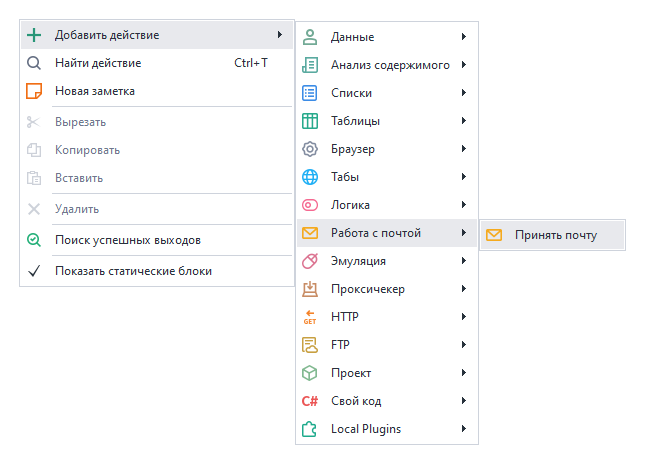
Task: Click the puzzle icon for Local Plugins
Action: tap(310, 429)
